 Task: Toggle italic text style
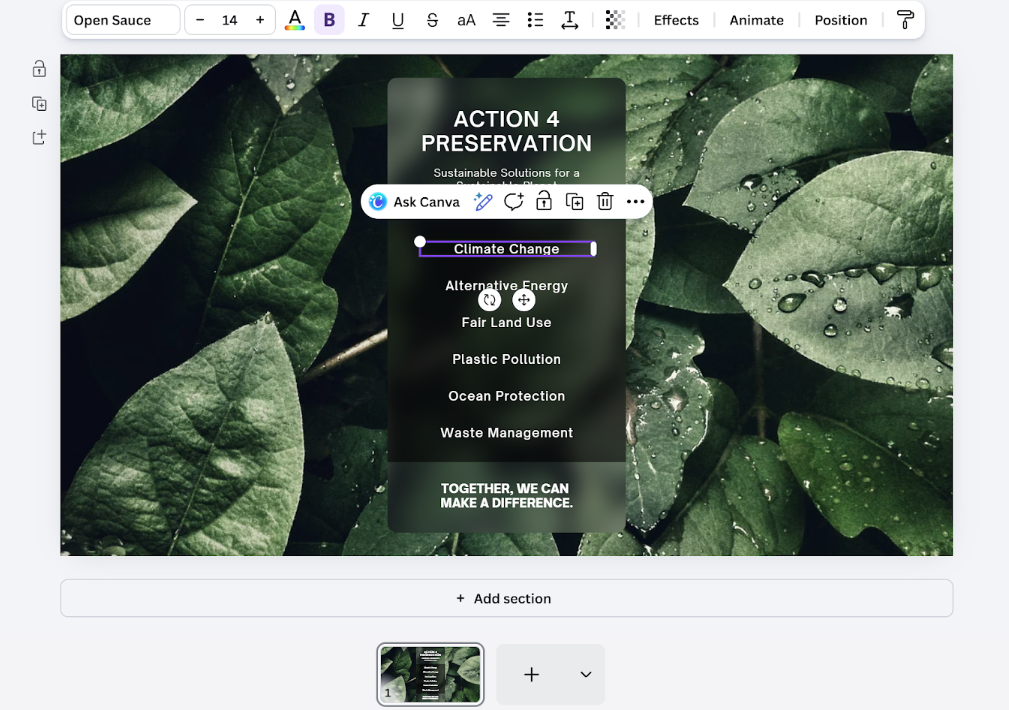tap(363, 20)
